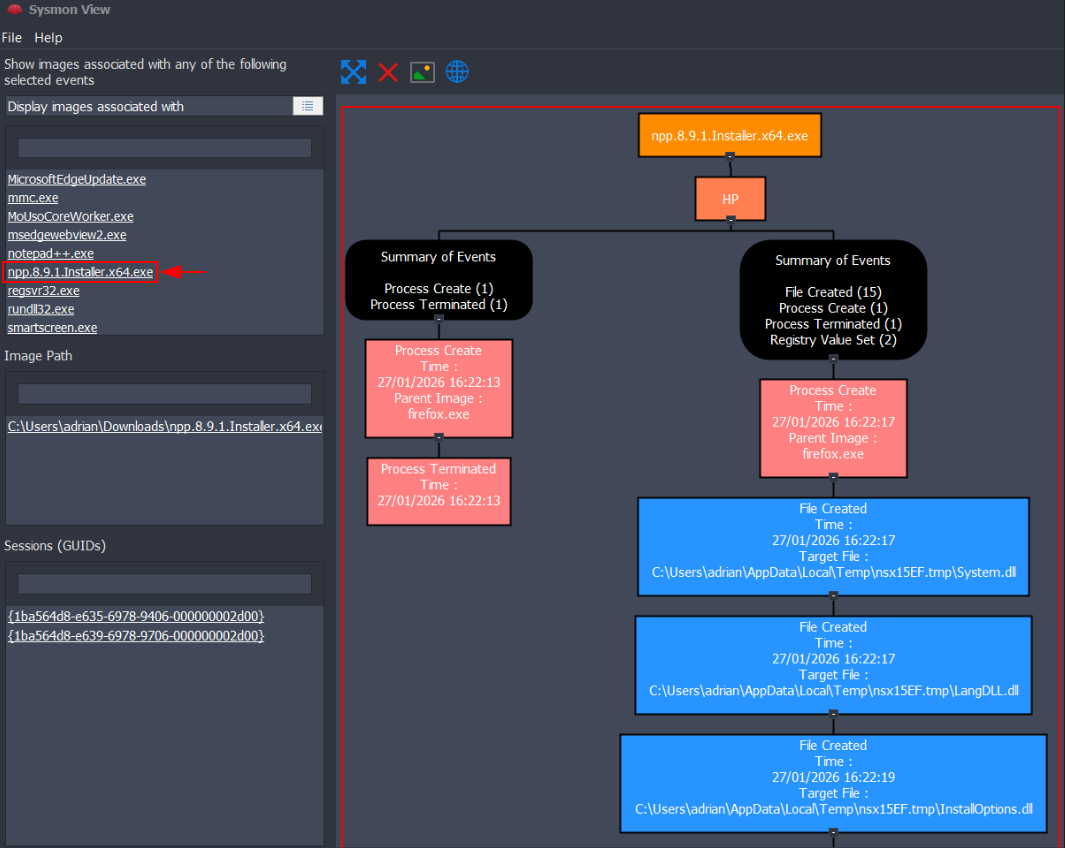The width and height of the screenshot is (1065, 848).
Task: Select regsvr32.exe from the image list
Action: click(x=43, y=291)
